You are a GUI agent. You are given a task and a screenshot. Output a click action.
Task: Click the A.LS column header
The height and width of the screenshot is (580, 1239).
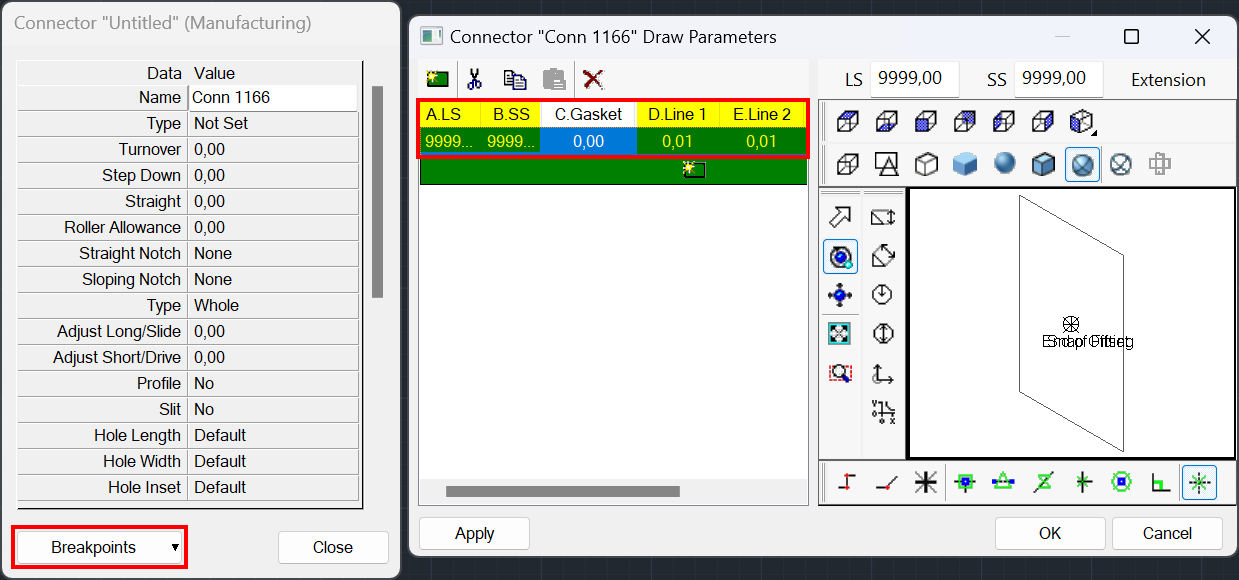(x=449, y=114)
